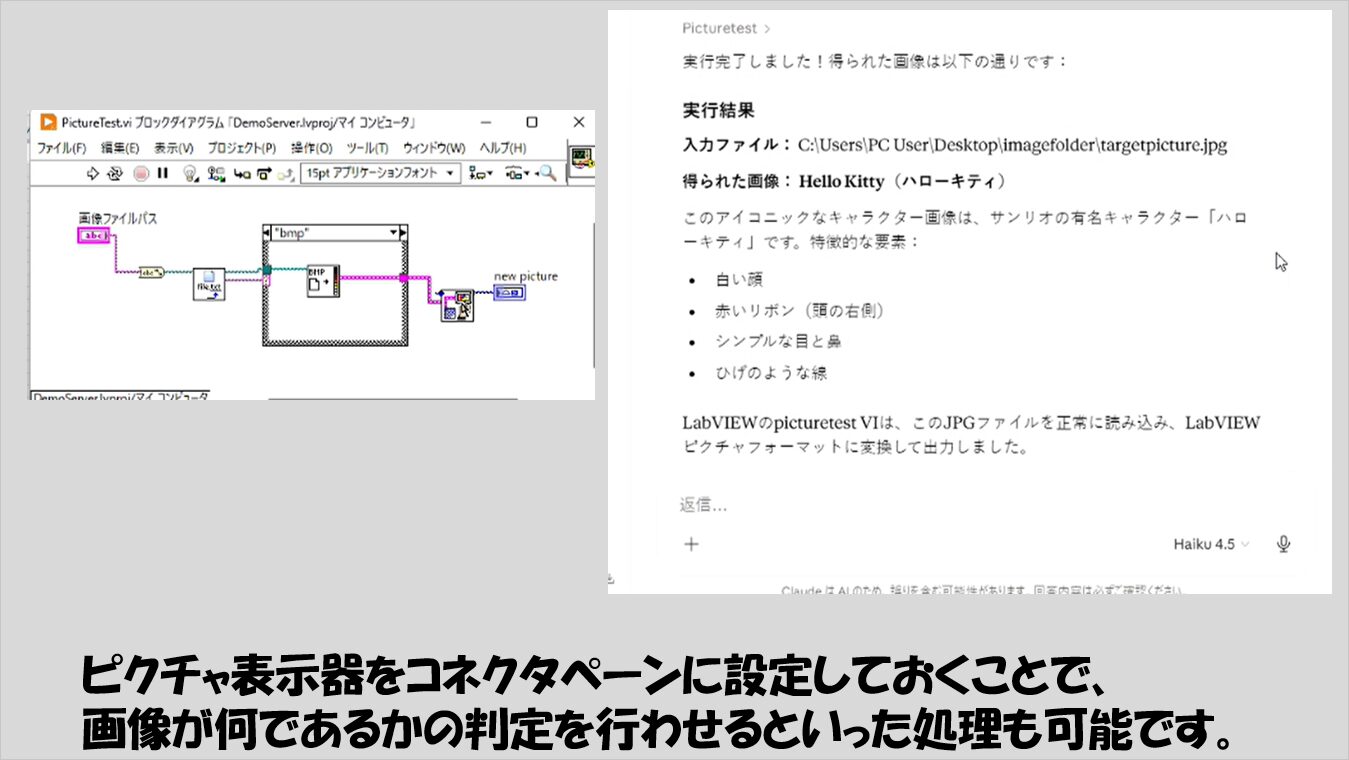Click the Step Into icon
The height and width of the screenshot is (760, 1349).
tap(241, 174)
